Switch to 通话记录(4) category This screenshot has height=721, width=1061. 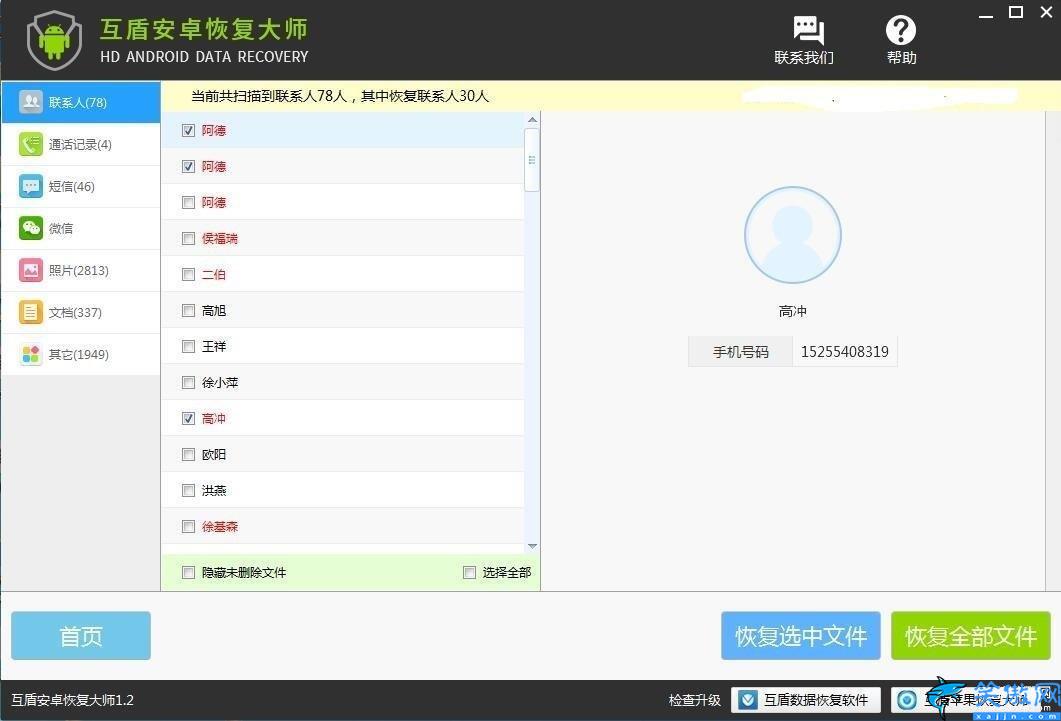click(81, 144)
